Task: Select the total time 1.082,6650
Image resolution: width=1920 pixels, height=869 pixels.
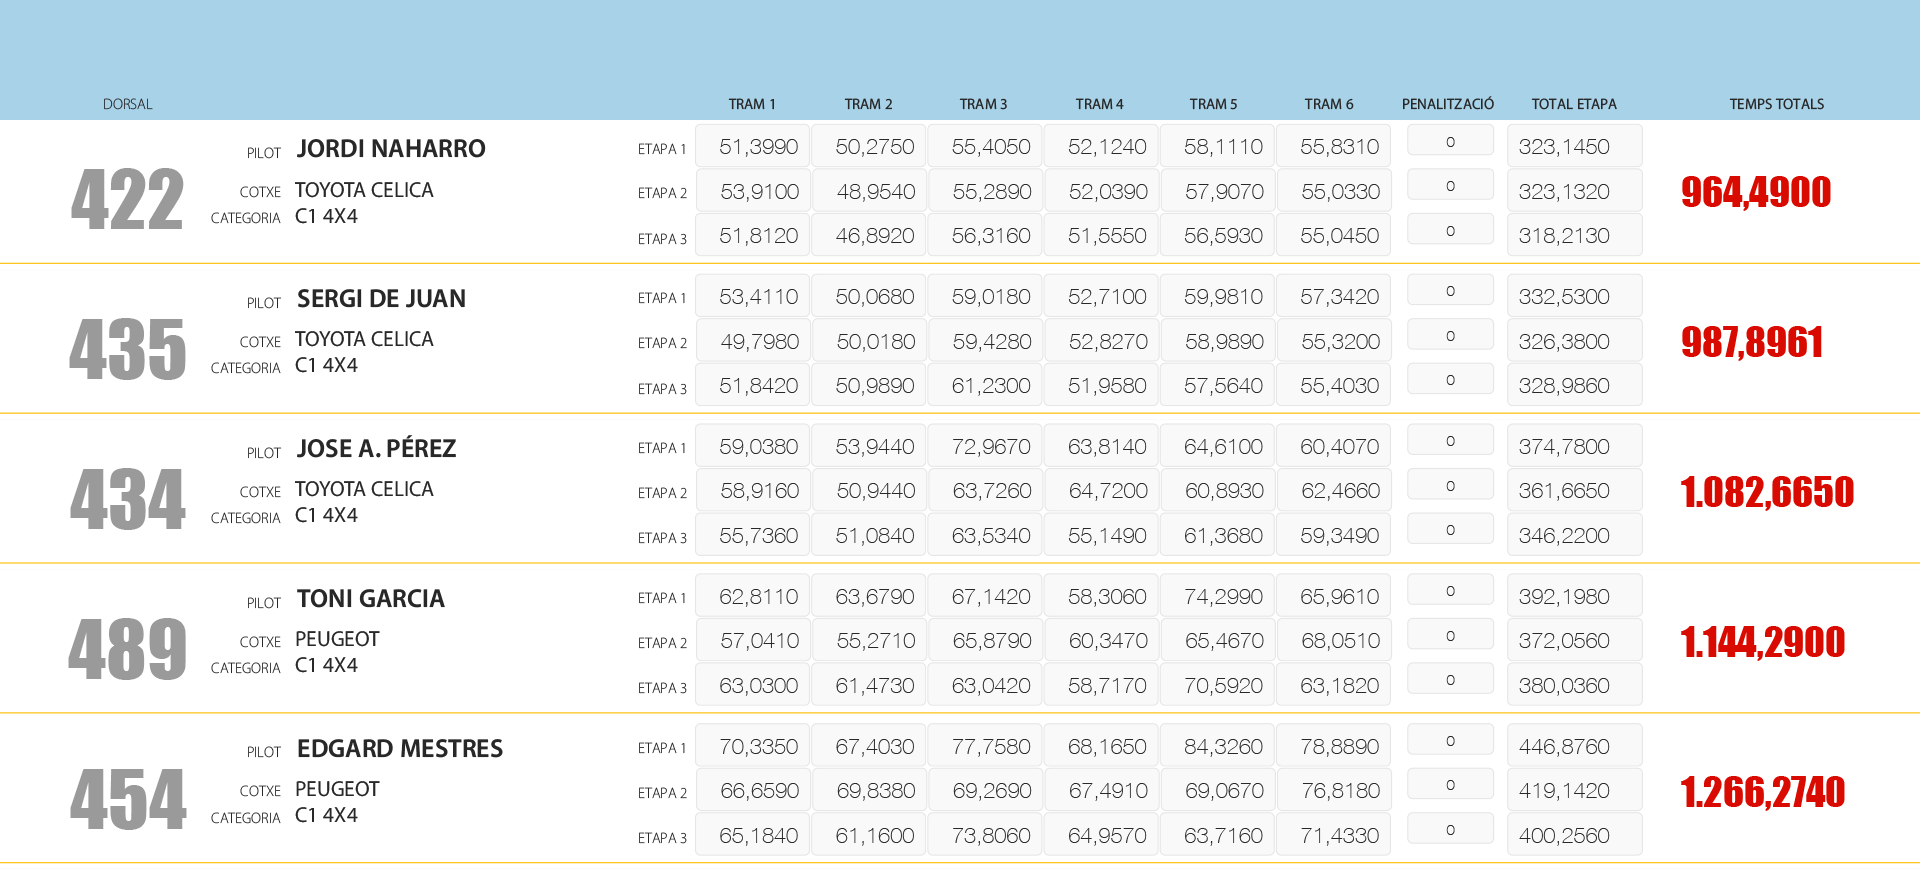Action: (x=1766, y=492)
